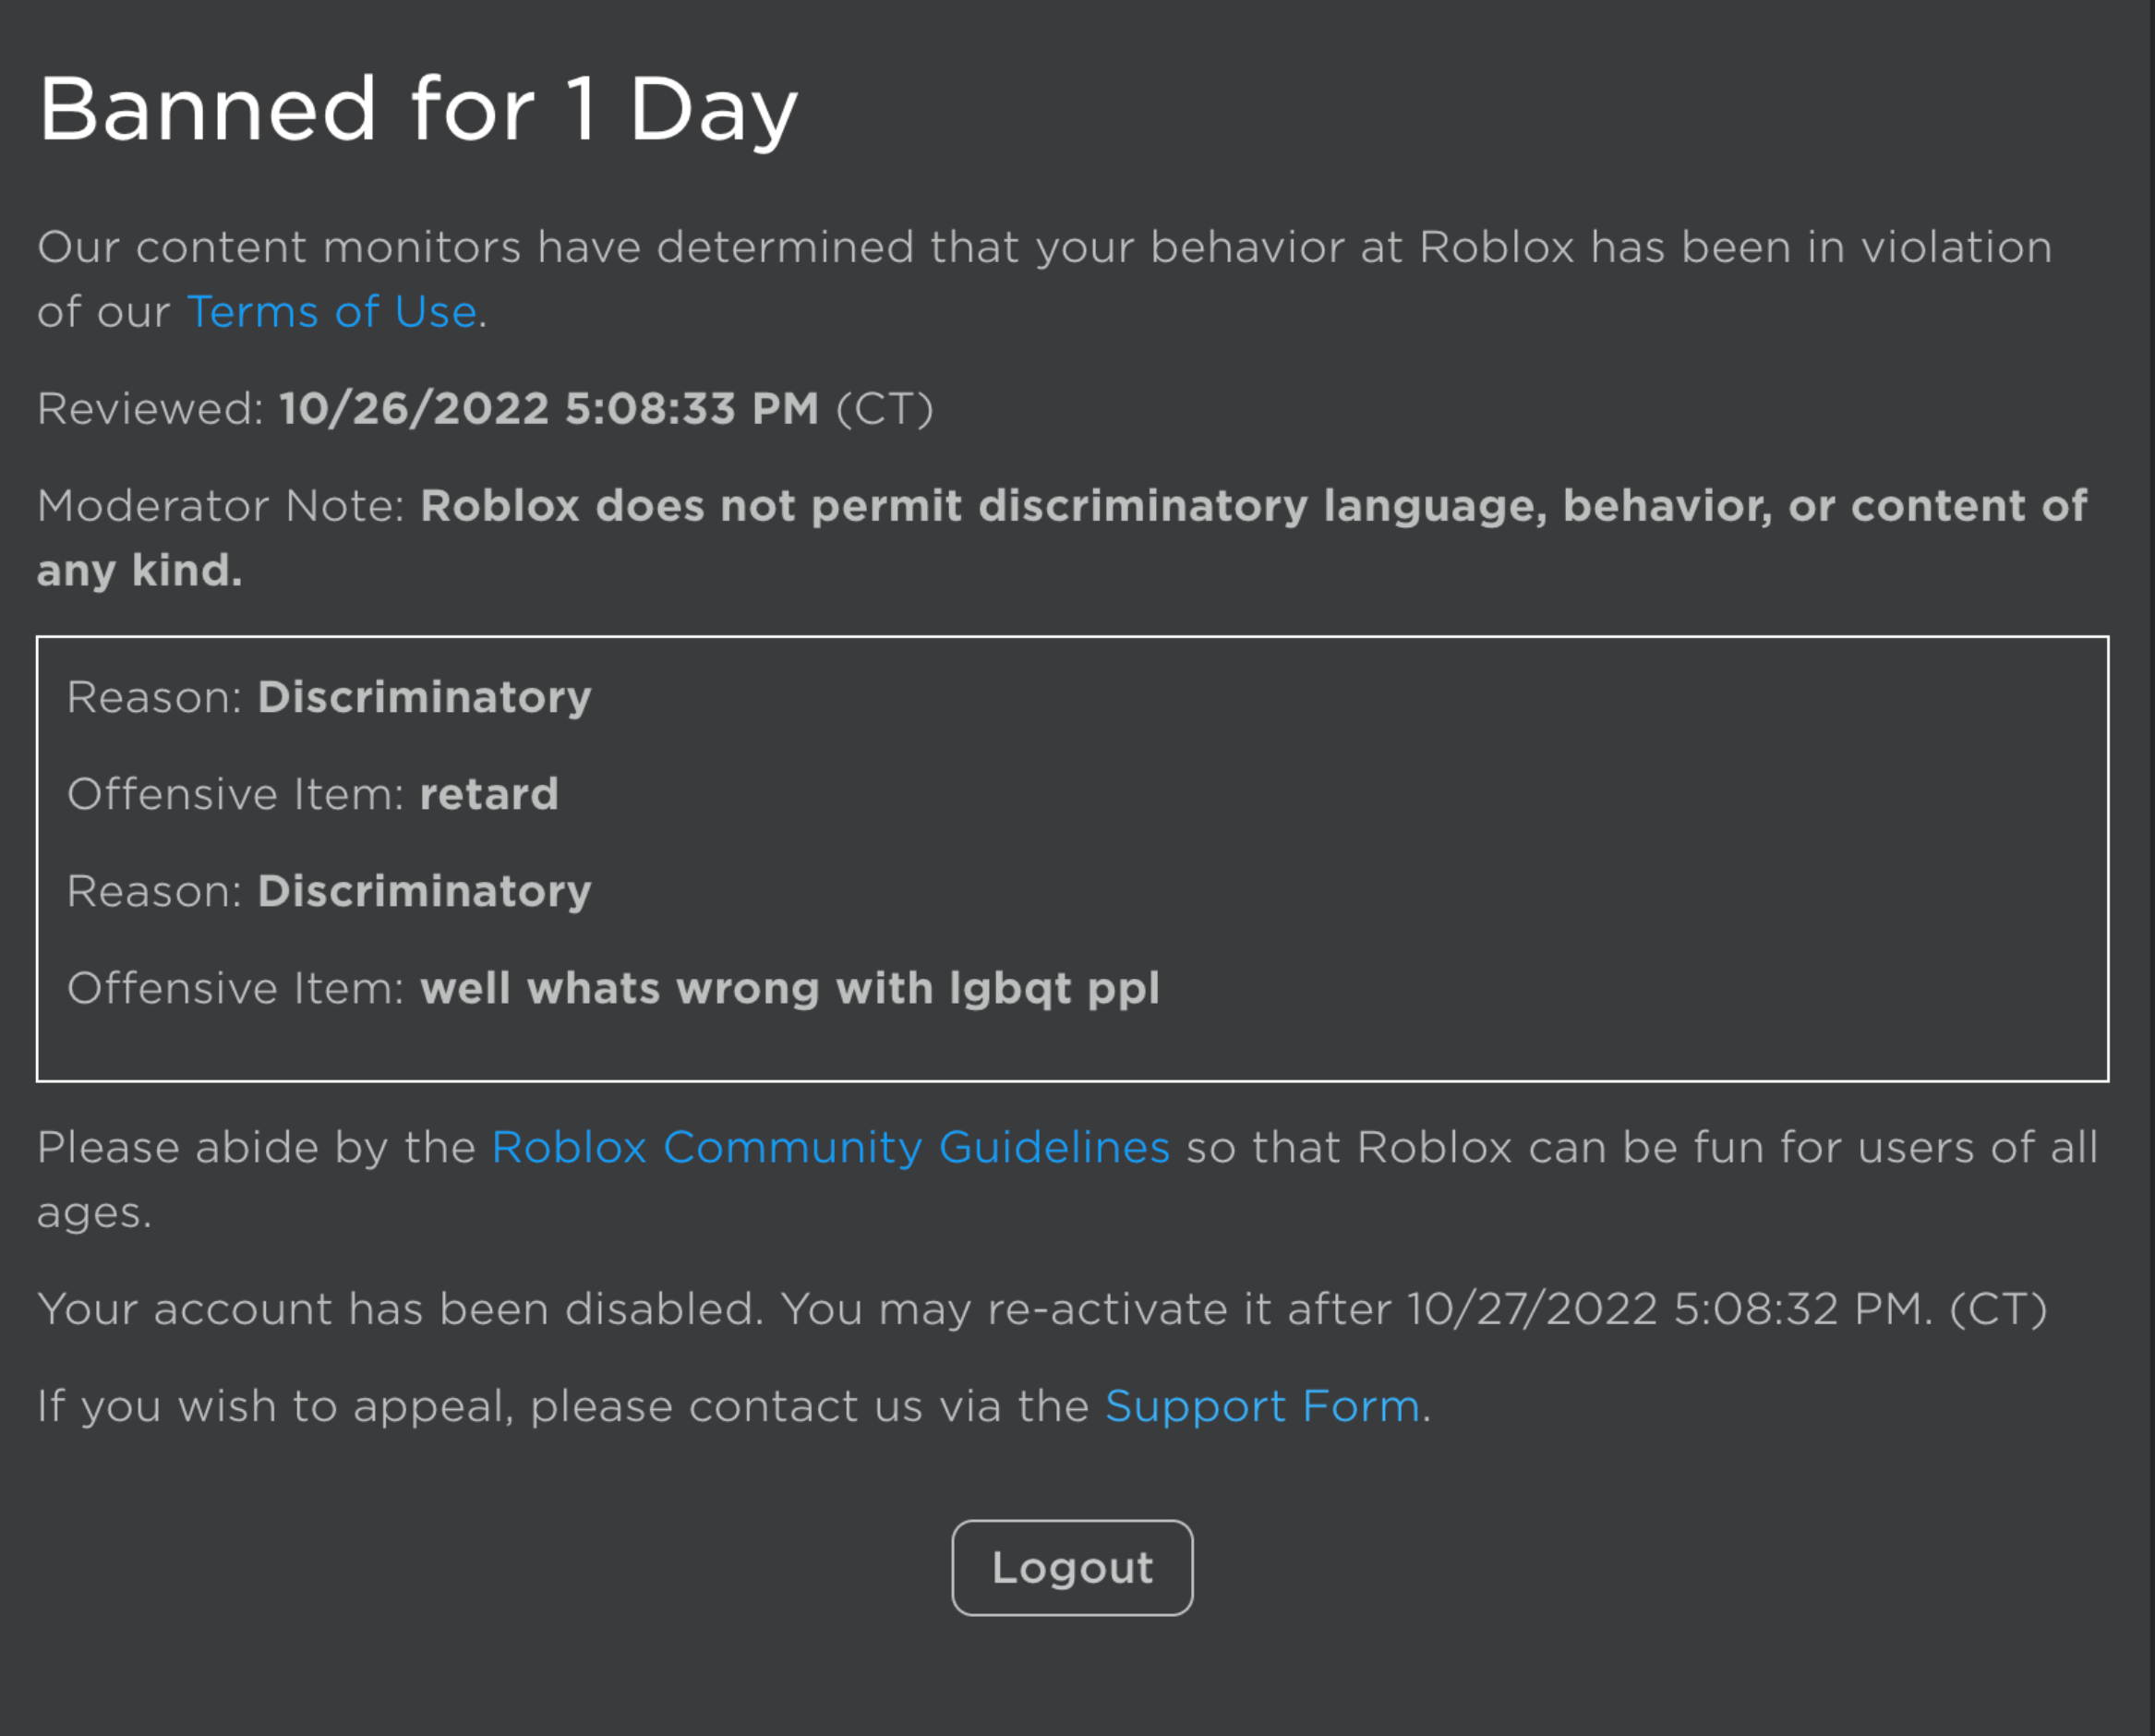Select the first "Reason: Discriminatory" line
2155x1736 pixels.
click(329, 697)
